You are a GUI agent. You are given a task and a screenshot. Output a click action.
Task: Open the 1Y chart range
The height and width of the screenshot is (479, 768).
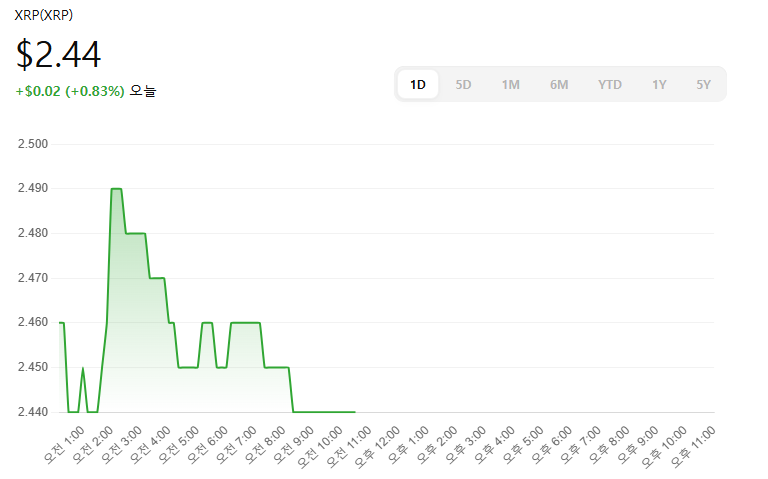point(659,85)
